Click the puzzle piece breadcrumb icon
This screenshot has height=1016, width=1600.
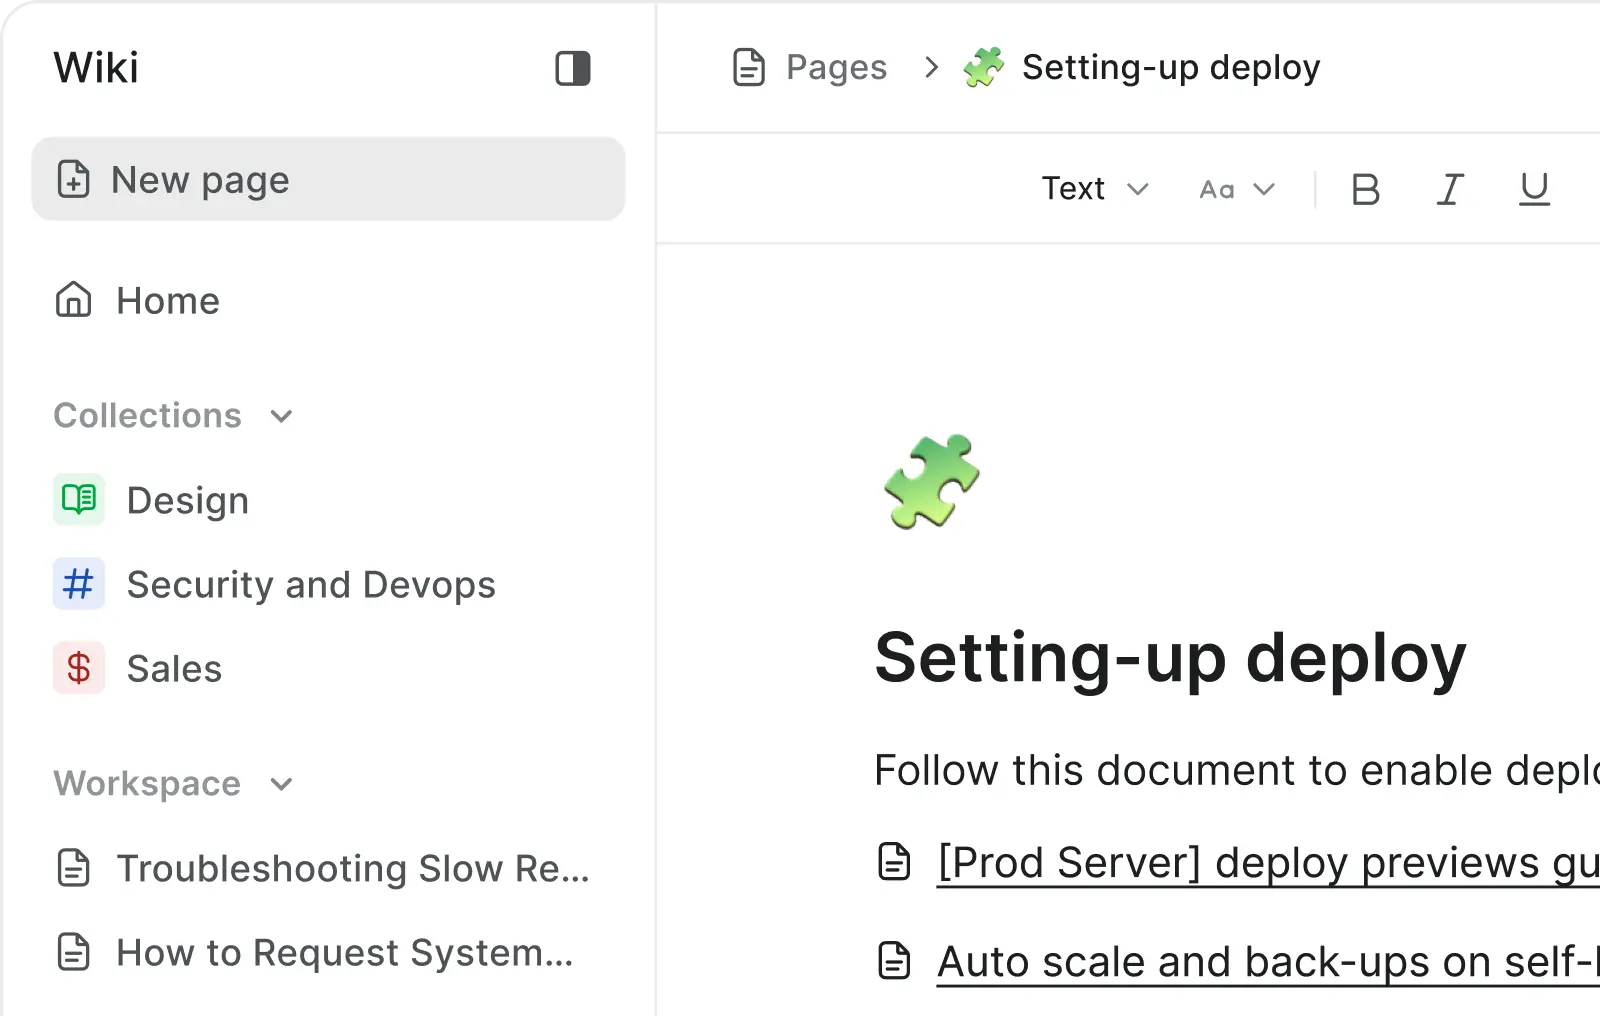point(983,68)
